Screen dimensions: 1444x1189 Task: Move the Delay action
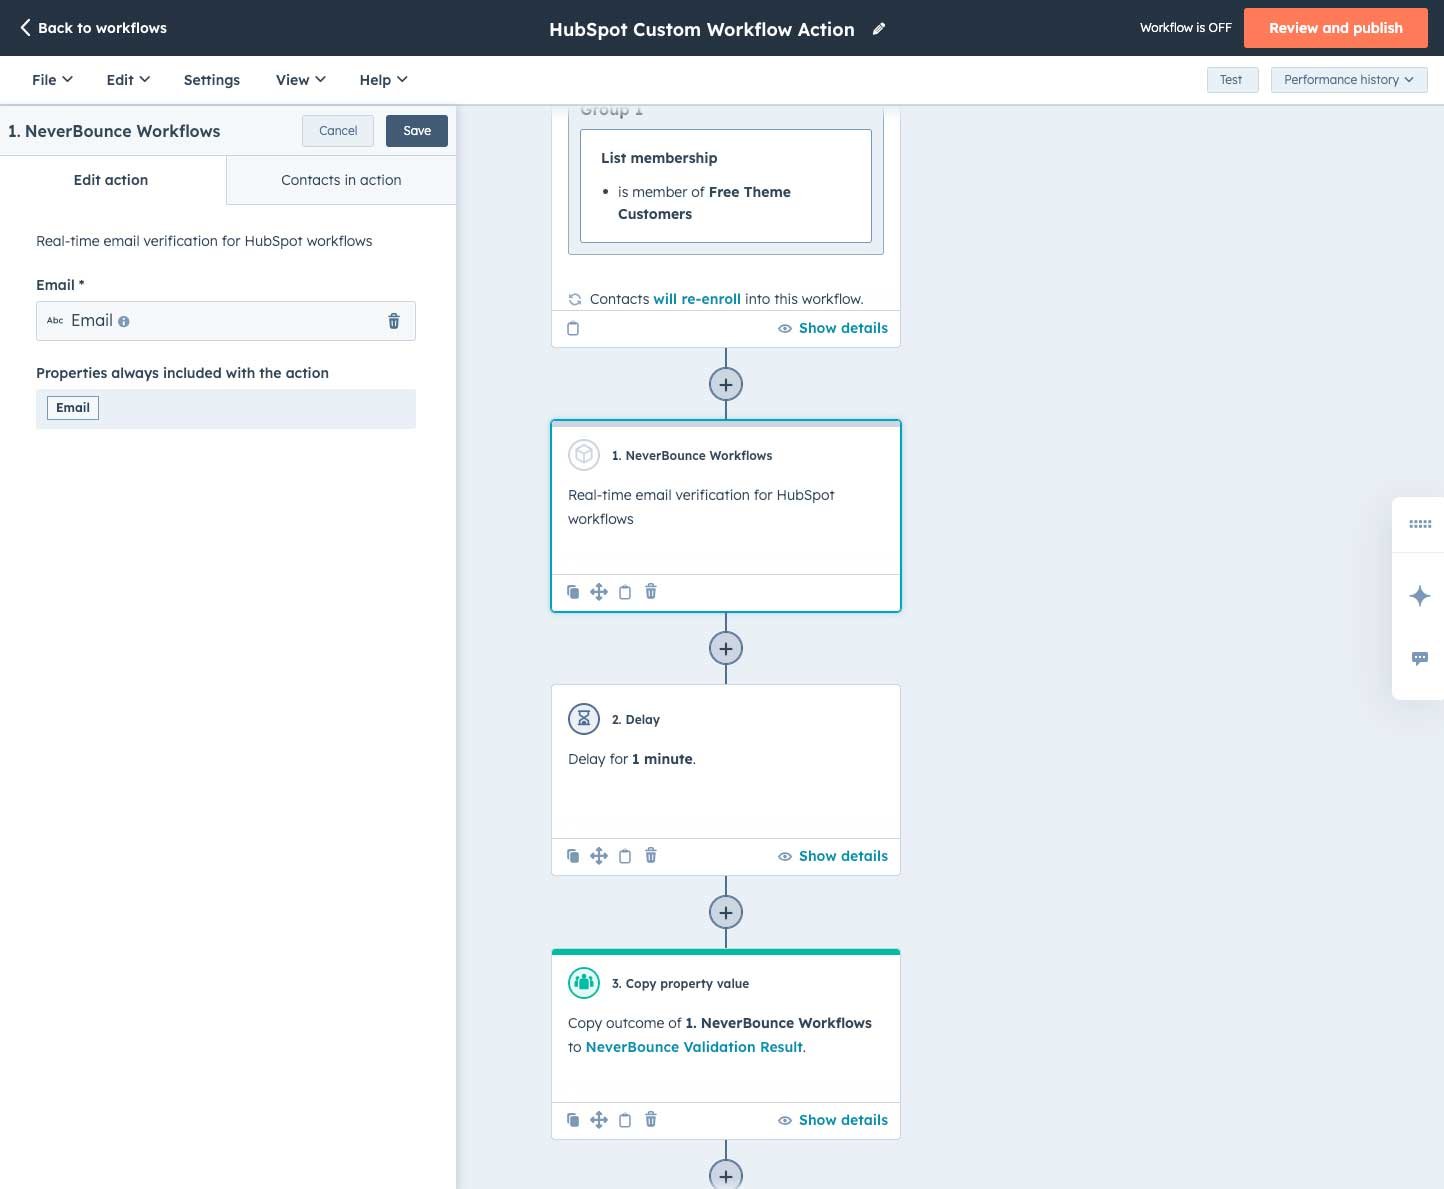point(599,856)
